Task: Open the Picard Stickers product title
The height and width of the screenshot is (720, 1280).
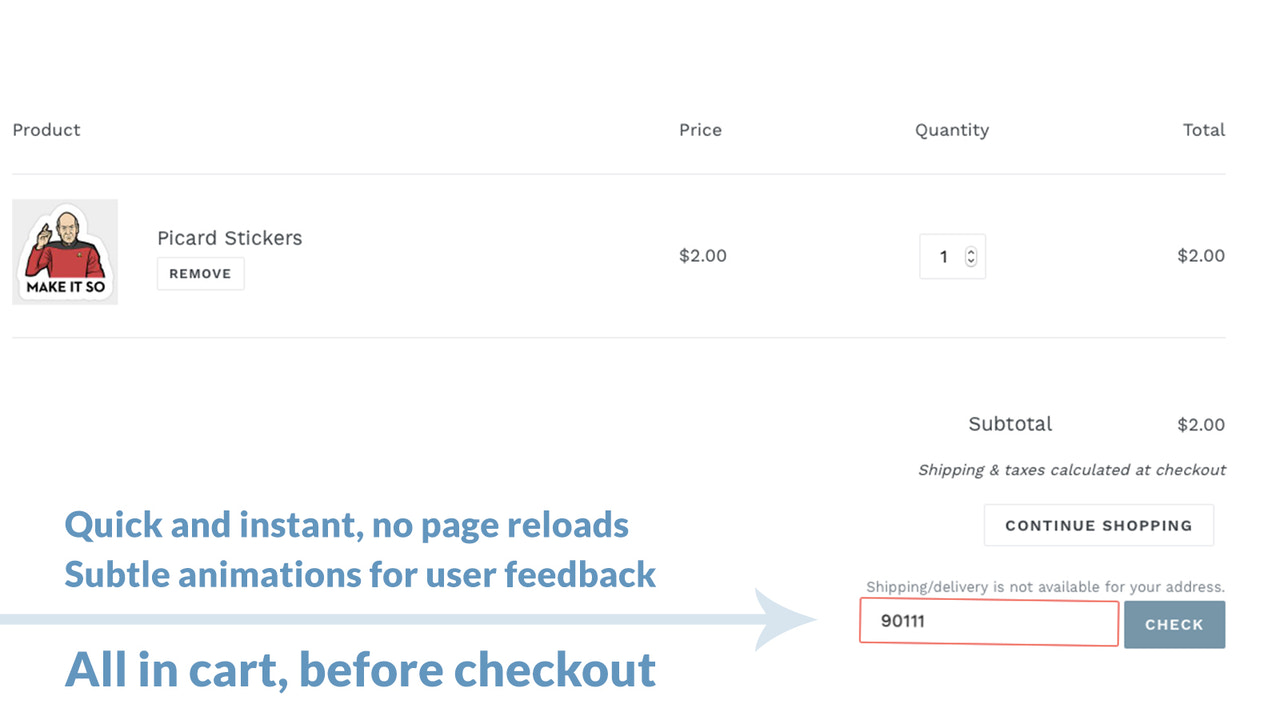Action: (x=229, y=238)
